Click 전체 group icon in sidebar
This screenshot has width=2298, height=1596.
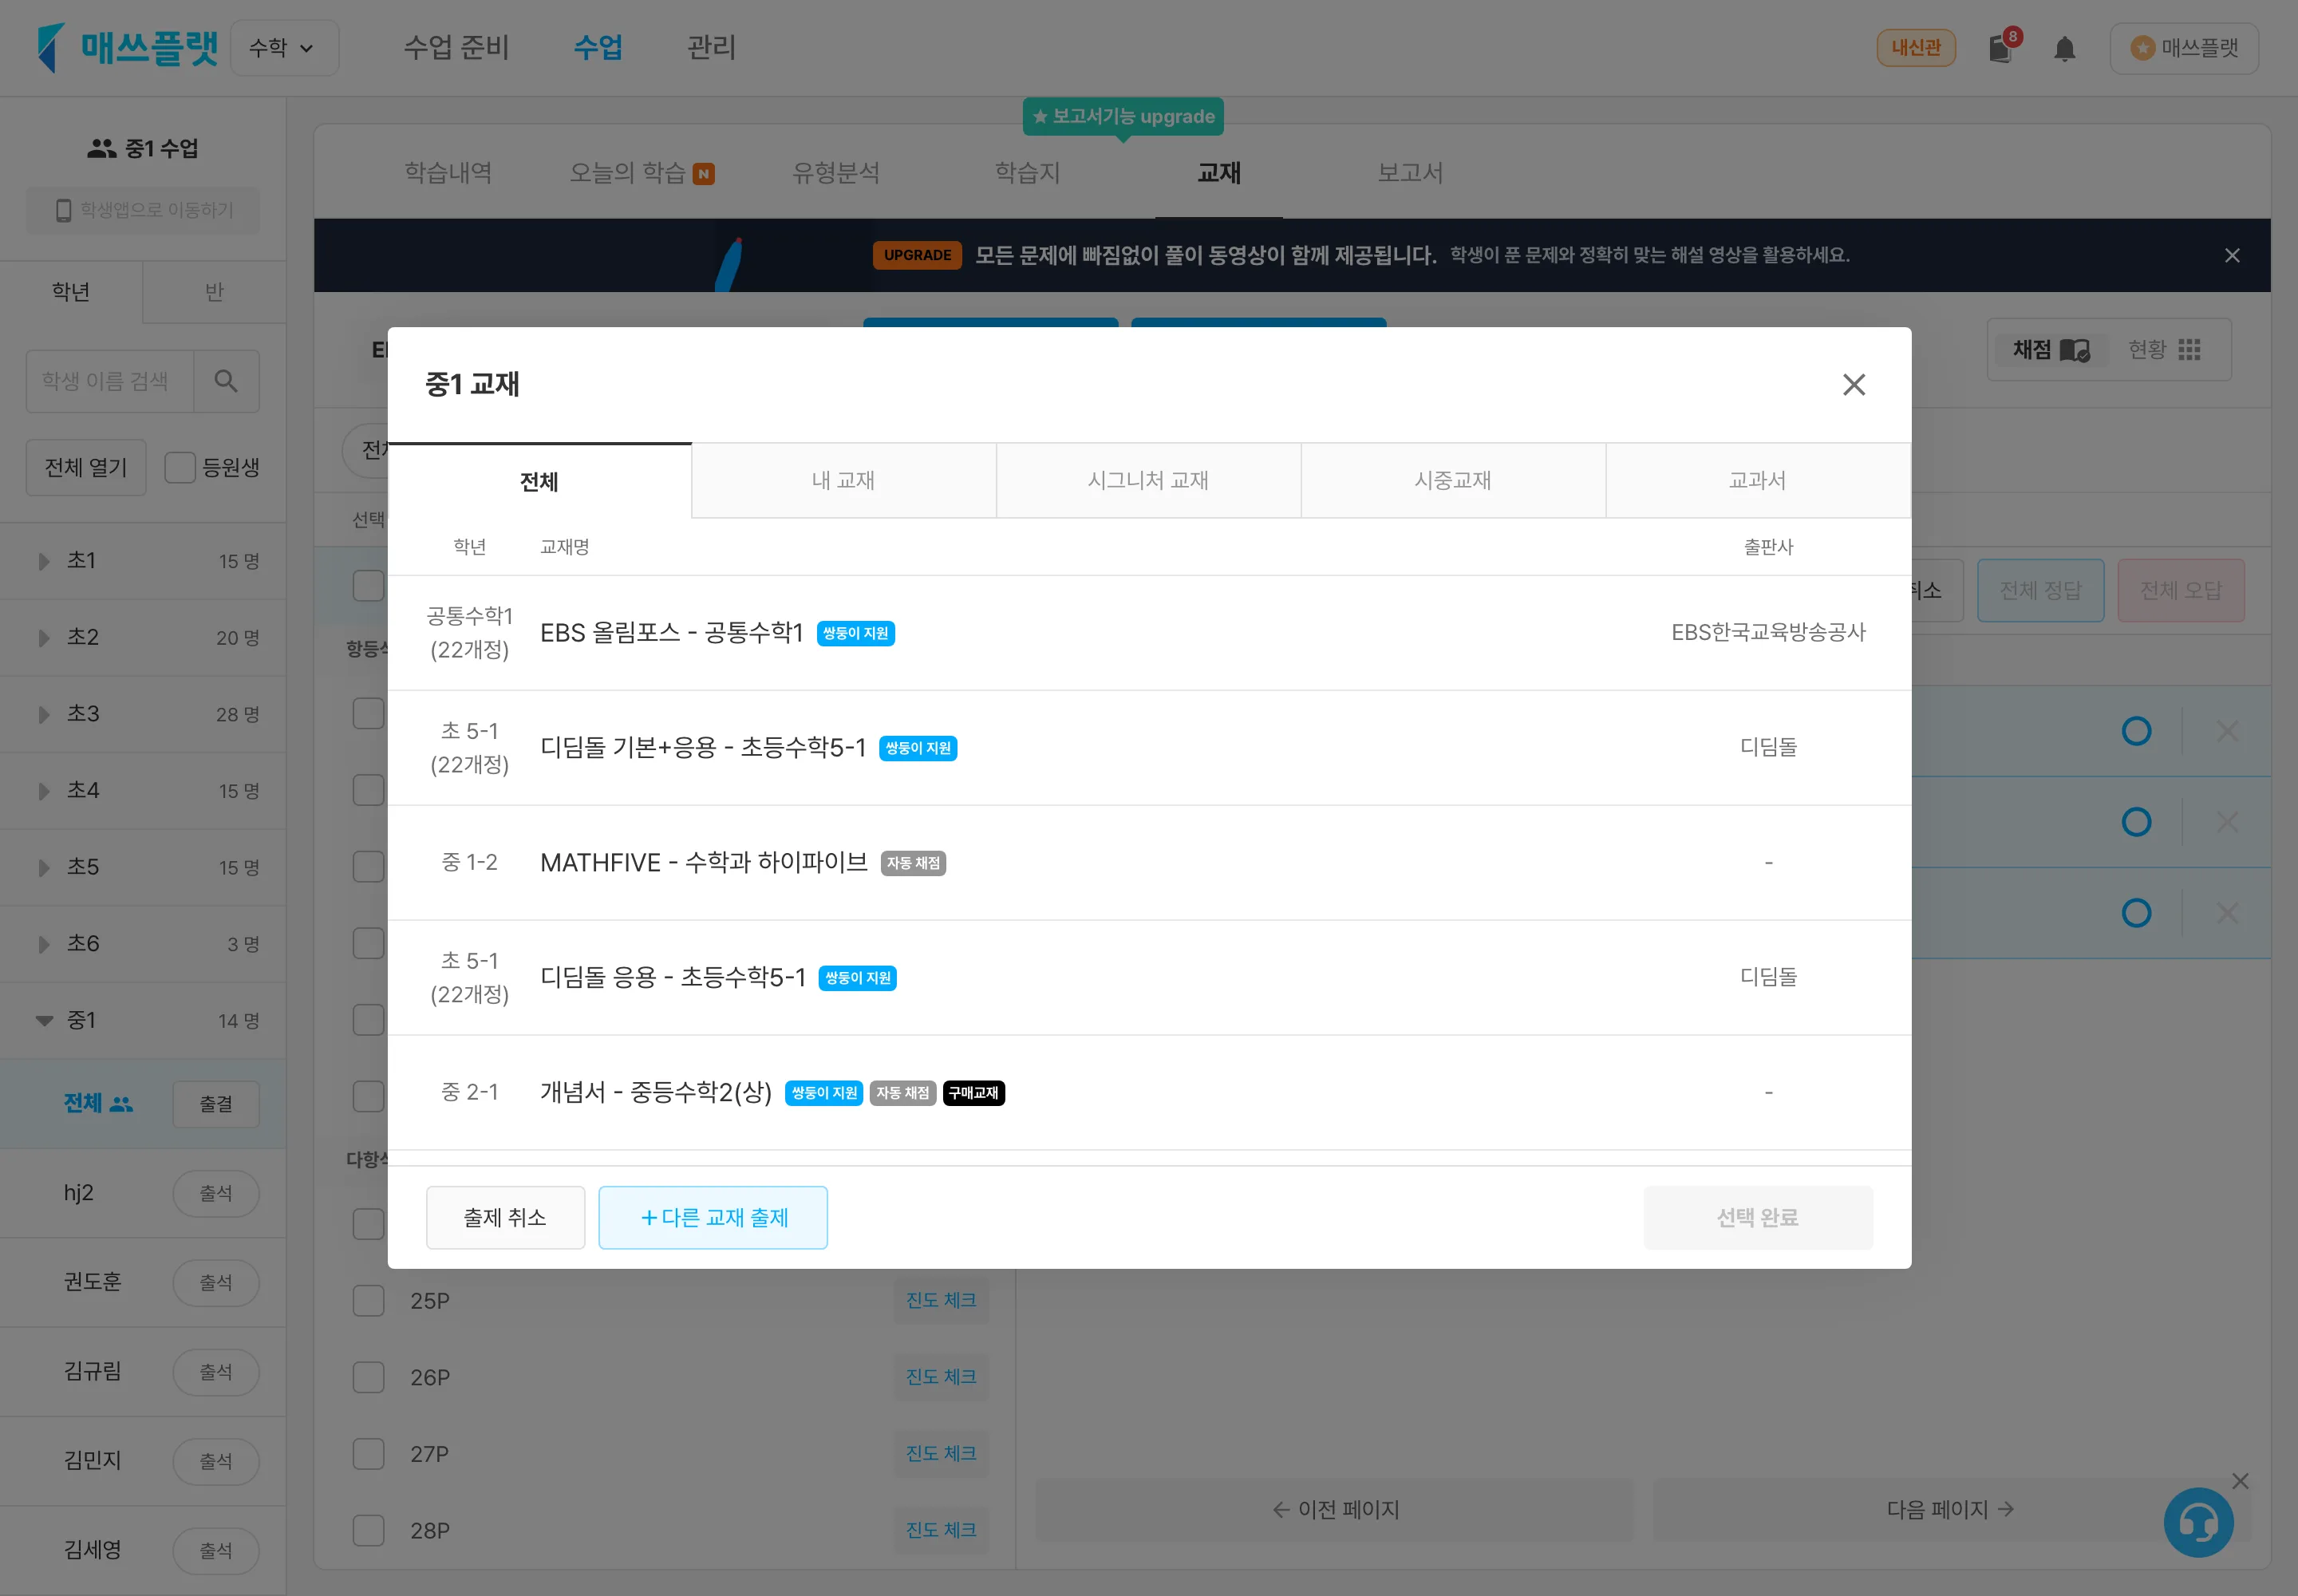coord(121,1104)
